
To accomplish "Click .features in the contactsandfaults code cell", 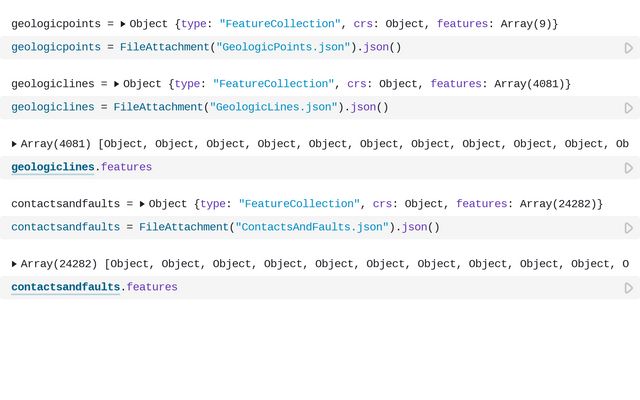I will (150, 287).
